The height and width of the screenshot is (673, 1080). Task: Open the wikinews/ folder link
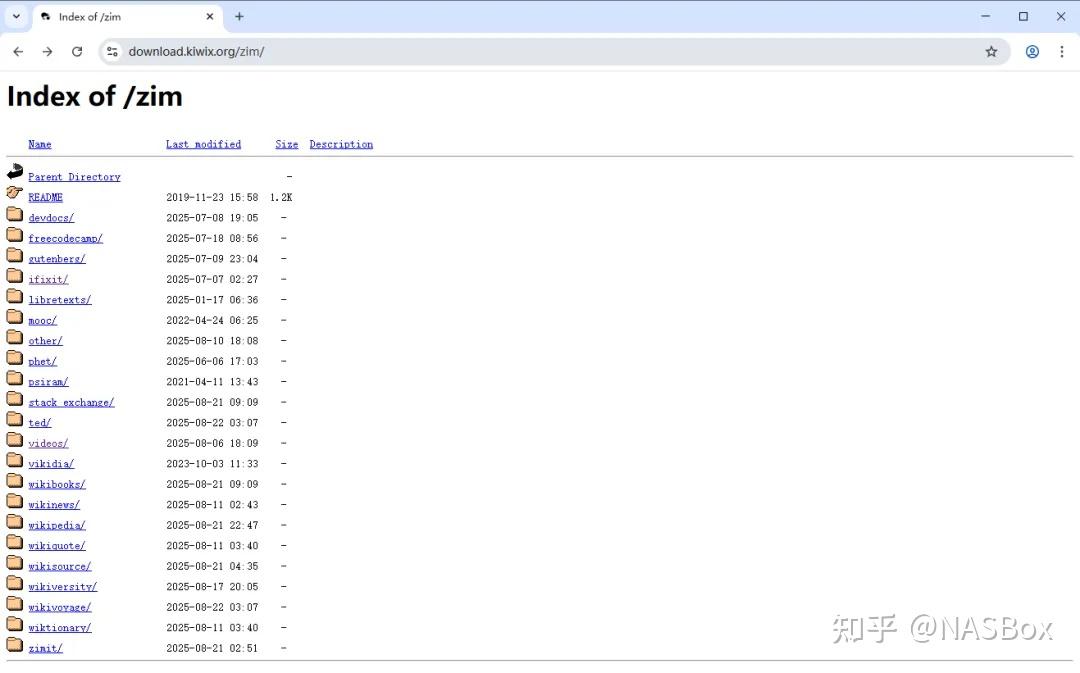[x=54, y=505]
